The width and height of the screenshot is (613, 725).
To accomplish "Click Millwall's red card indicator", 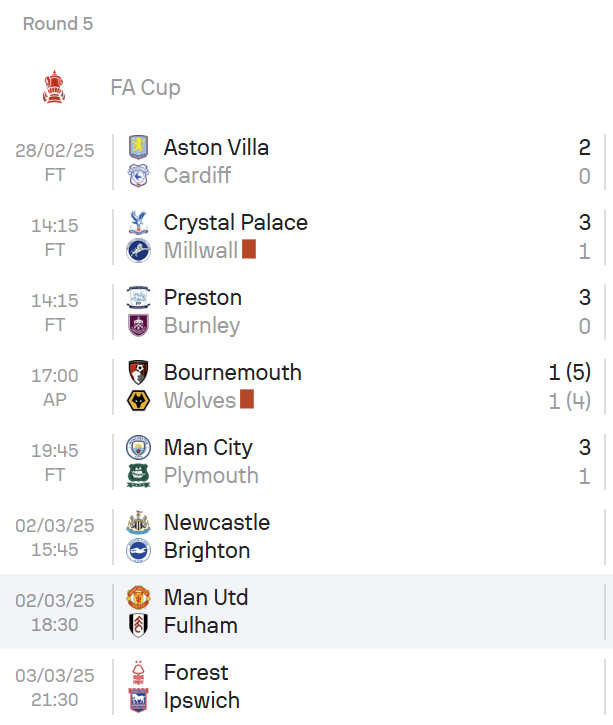I will click(x=249, y=249).
